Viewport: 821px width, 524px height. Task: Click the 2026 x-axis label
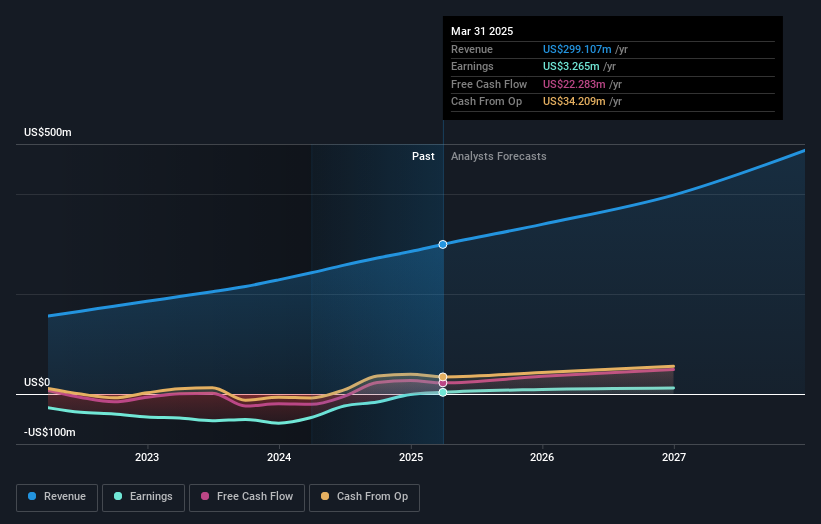pyautogui.click(x=542, y=457)
